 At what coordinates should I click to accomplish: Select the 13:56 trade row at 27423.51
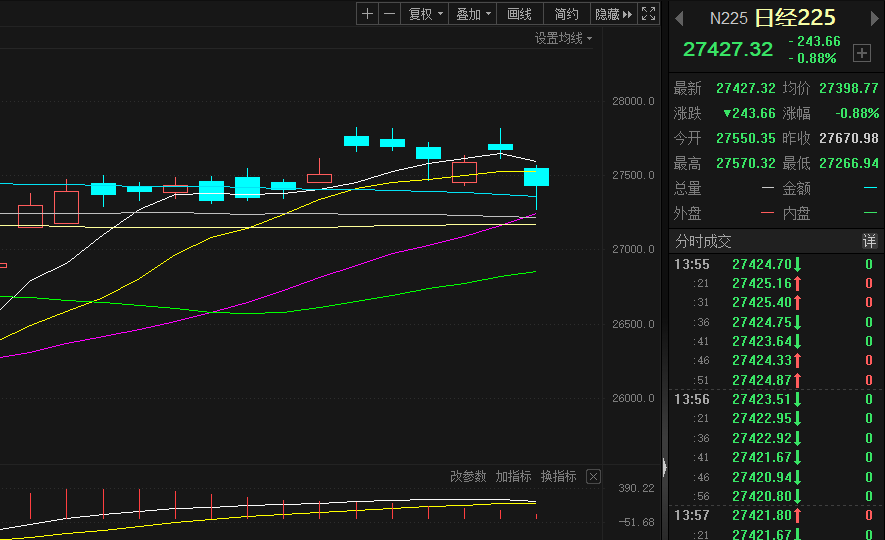coord(777,399)
